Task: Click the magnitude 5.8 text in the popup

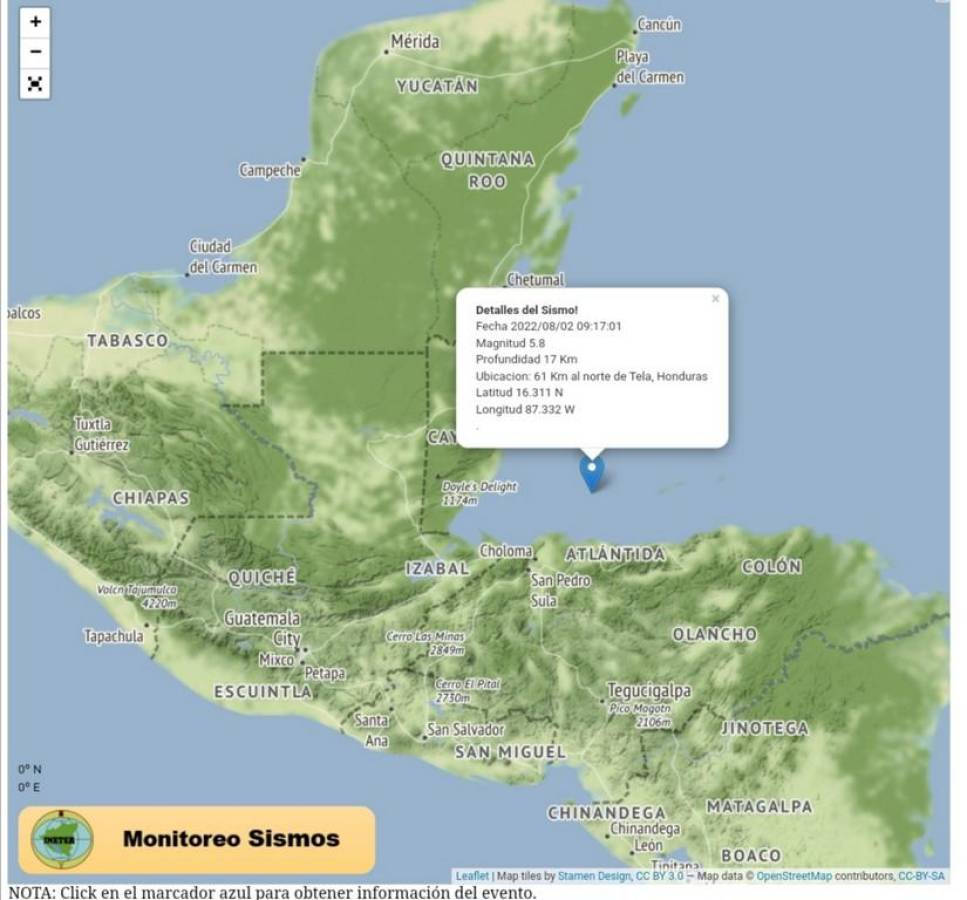Action: tap(511, 344)
